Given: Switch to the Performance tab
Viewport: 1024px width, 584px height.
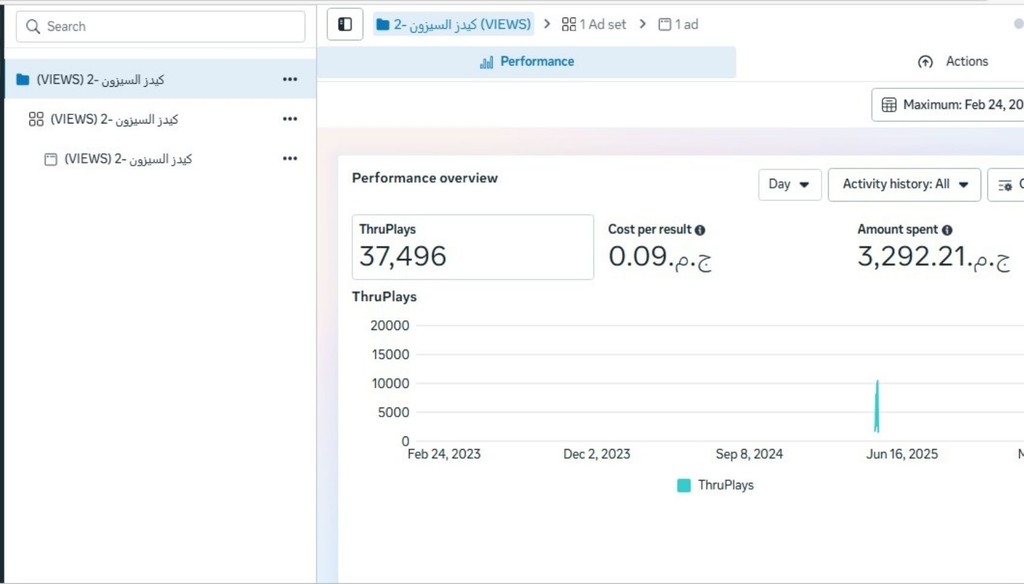Looking at the screenshot, I should [526, 62].
